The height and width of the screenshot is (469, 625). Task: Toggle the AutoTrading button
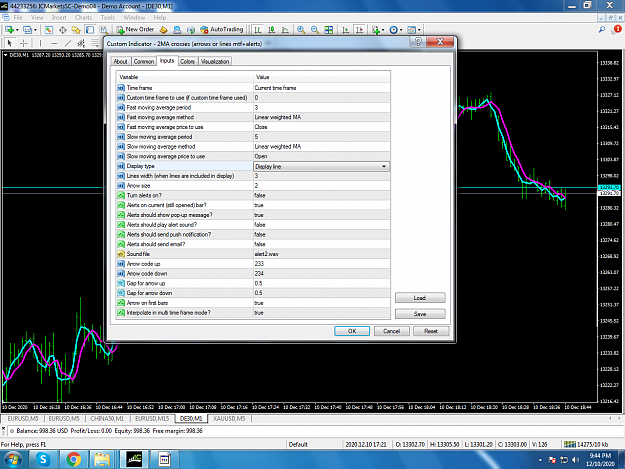tap(222, 30)
